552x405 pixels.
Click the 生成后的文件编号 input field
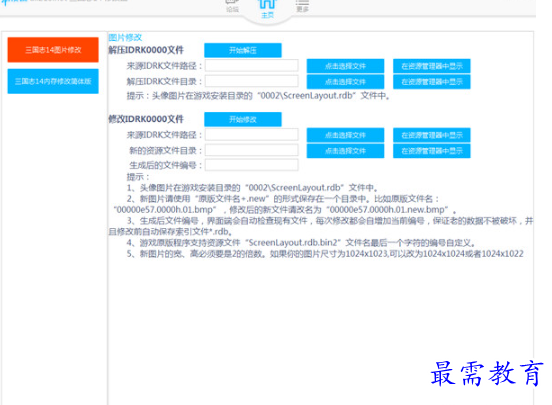252,165
